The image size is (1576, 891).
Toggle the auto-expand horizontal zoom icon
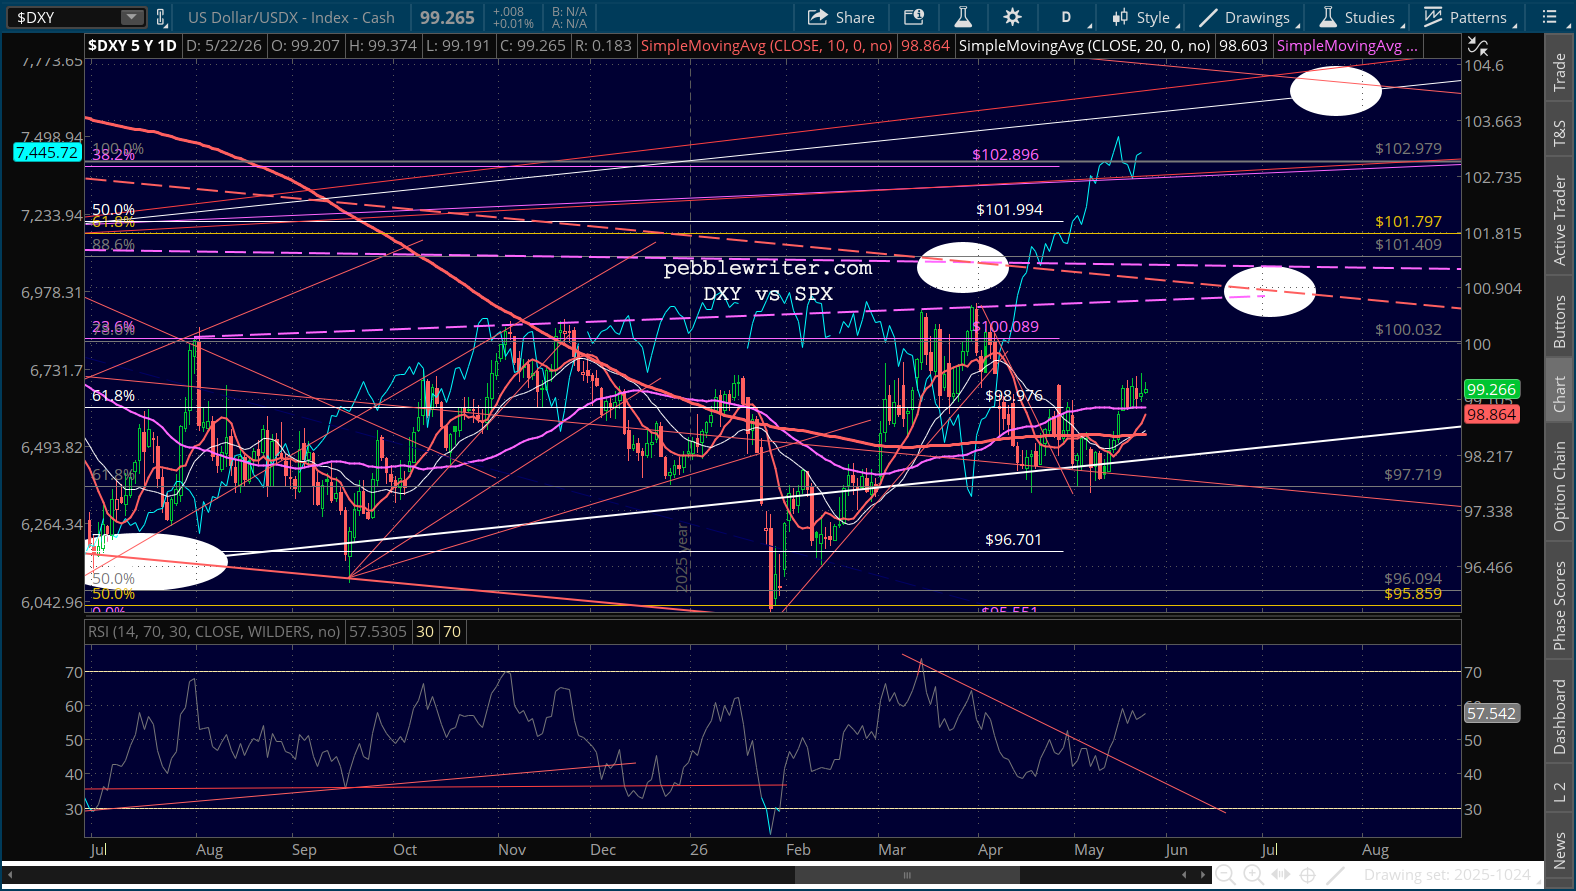pyautogui.click(x=1280, y=875)
